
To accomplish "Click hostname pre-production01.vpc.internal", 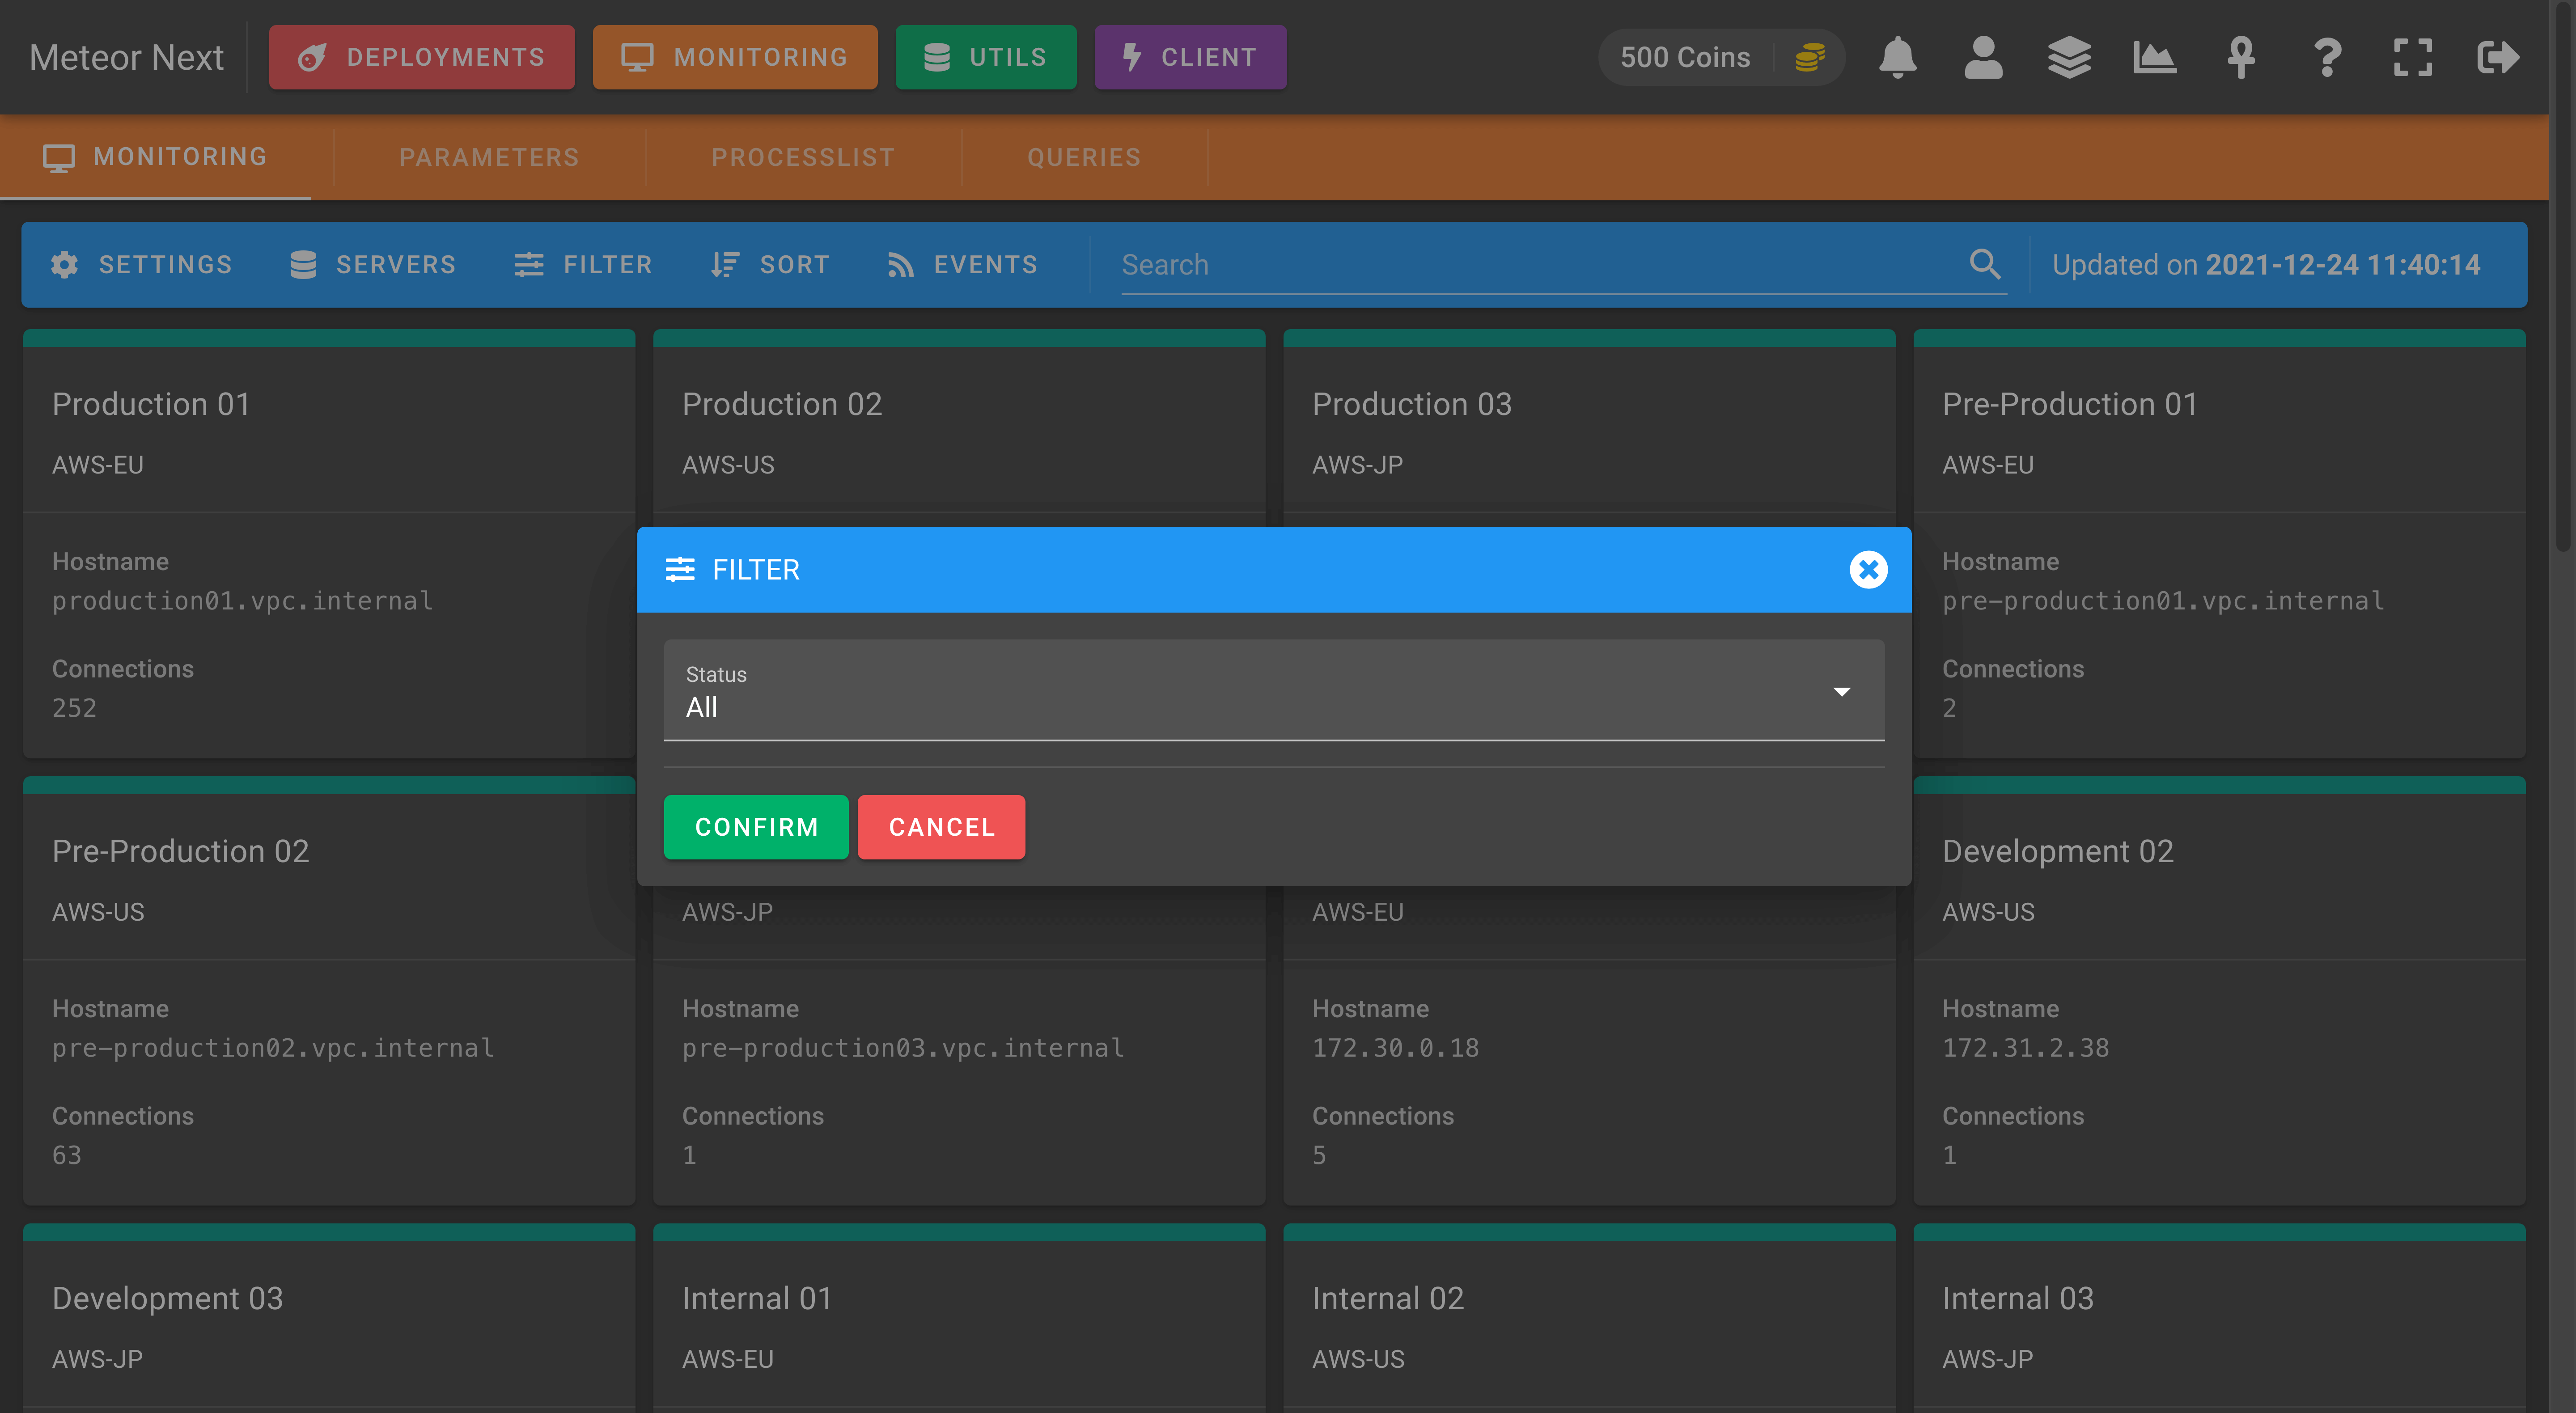I will [x=2163, y=600].
